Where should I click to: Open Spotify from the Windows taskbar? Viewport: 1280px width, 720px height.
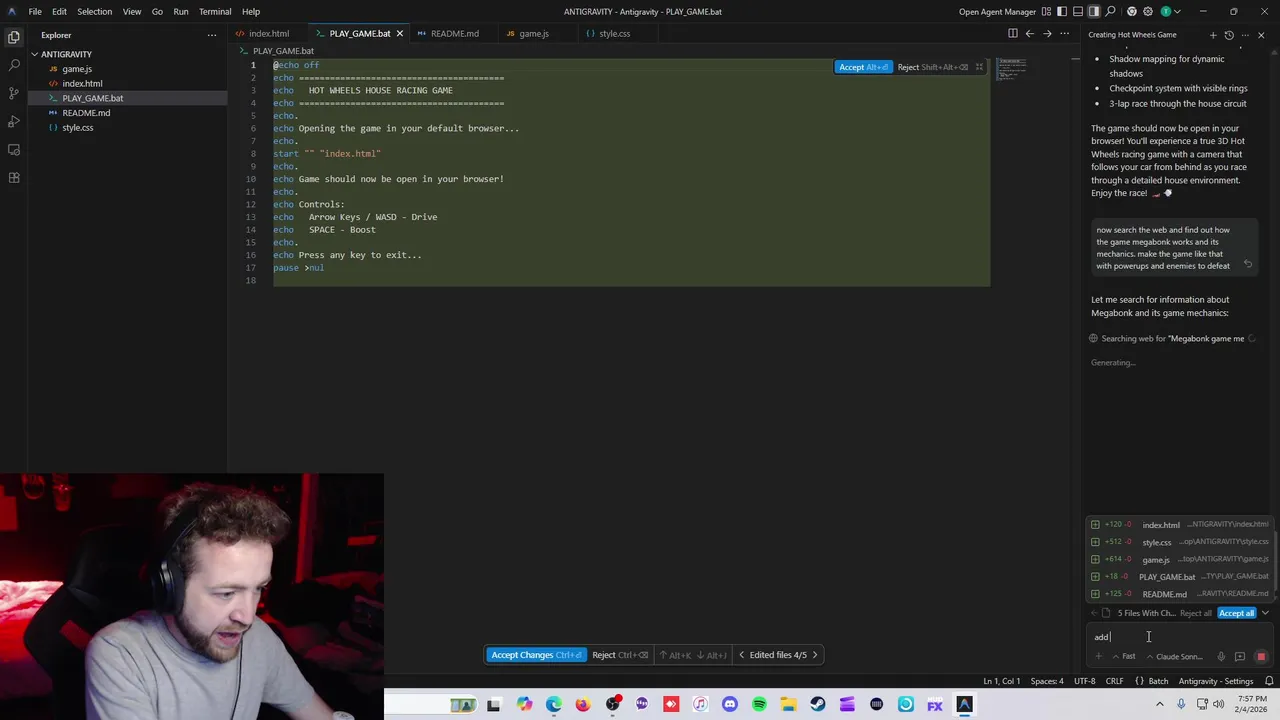[x=759, y=705]
